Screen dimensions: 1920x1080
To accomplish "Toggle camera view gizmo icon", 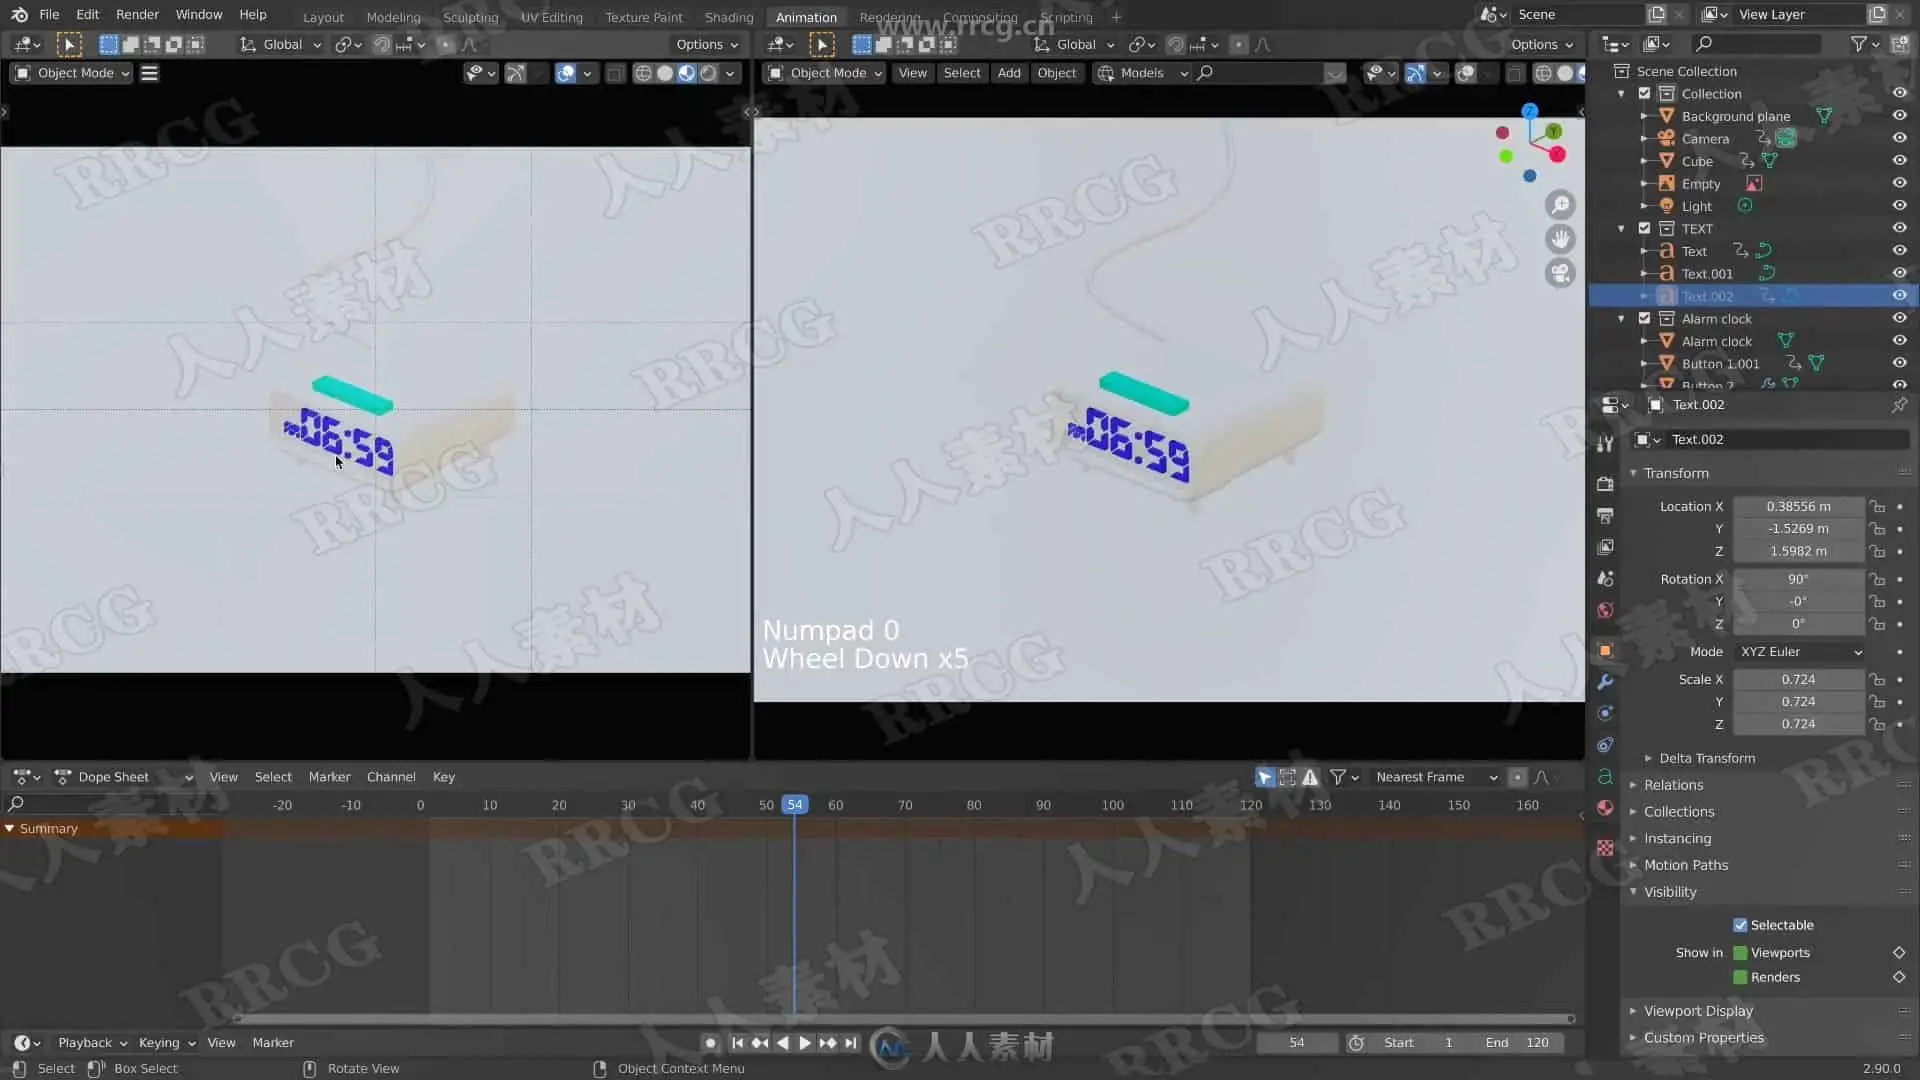I will (1560, 273).
